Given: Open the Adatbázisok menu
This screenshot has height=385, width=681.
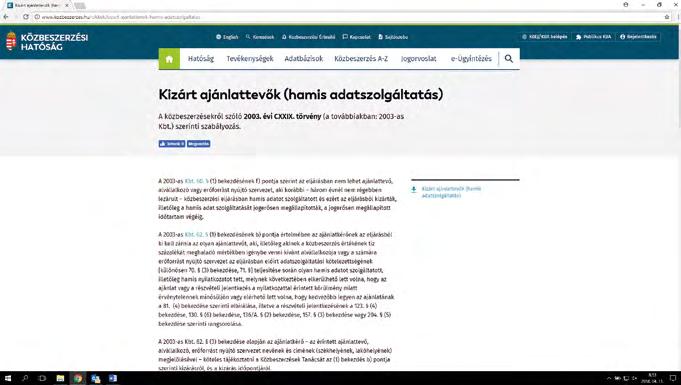Looking at the screenshot, I should pyautogui.click(x=304, y=59).
